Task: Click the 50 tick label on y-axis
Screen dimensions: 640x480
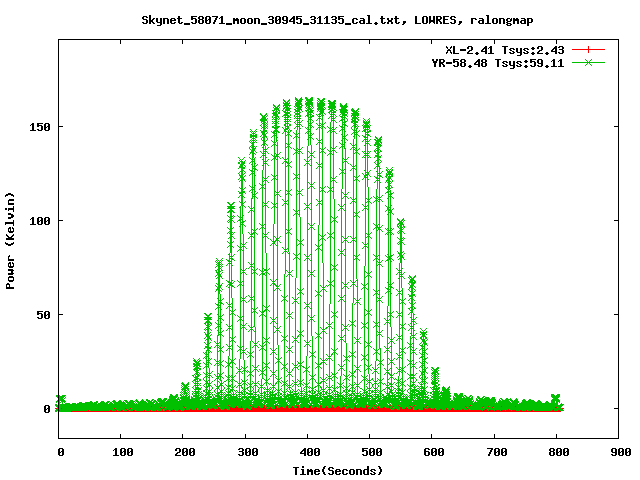Action: 43,315
